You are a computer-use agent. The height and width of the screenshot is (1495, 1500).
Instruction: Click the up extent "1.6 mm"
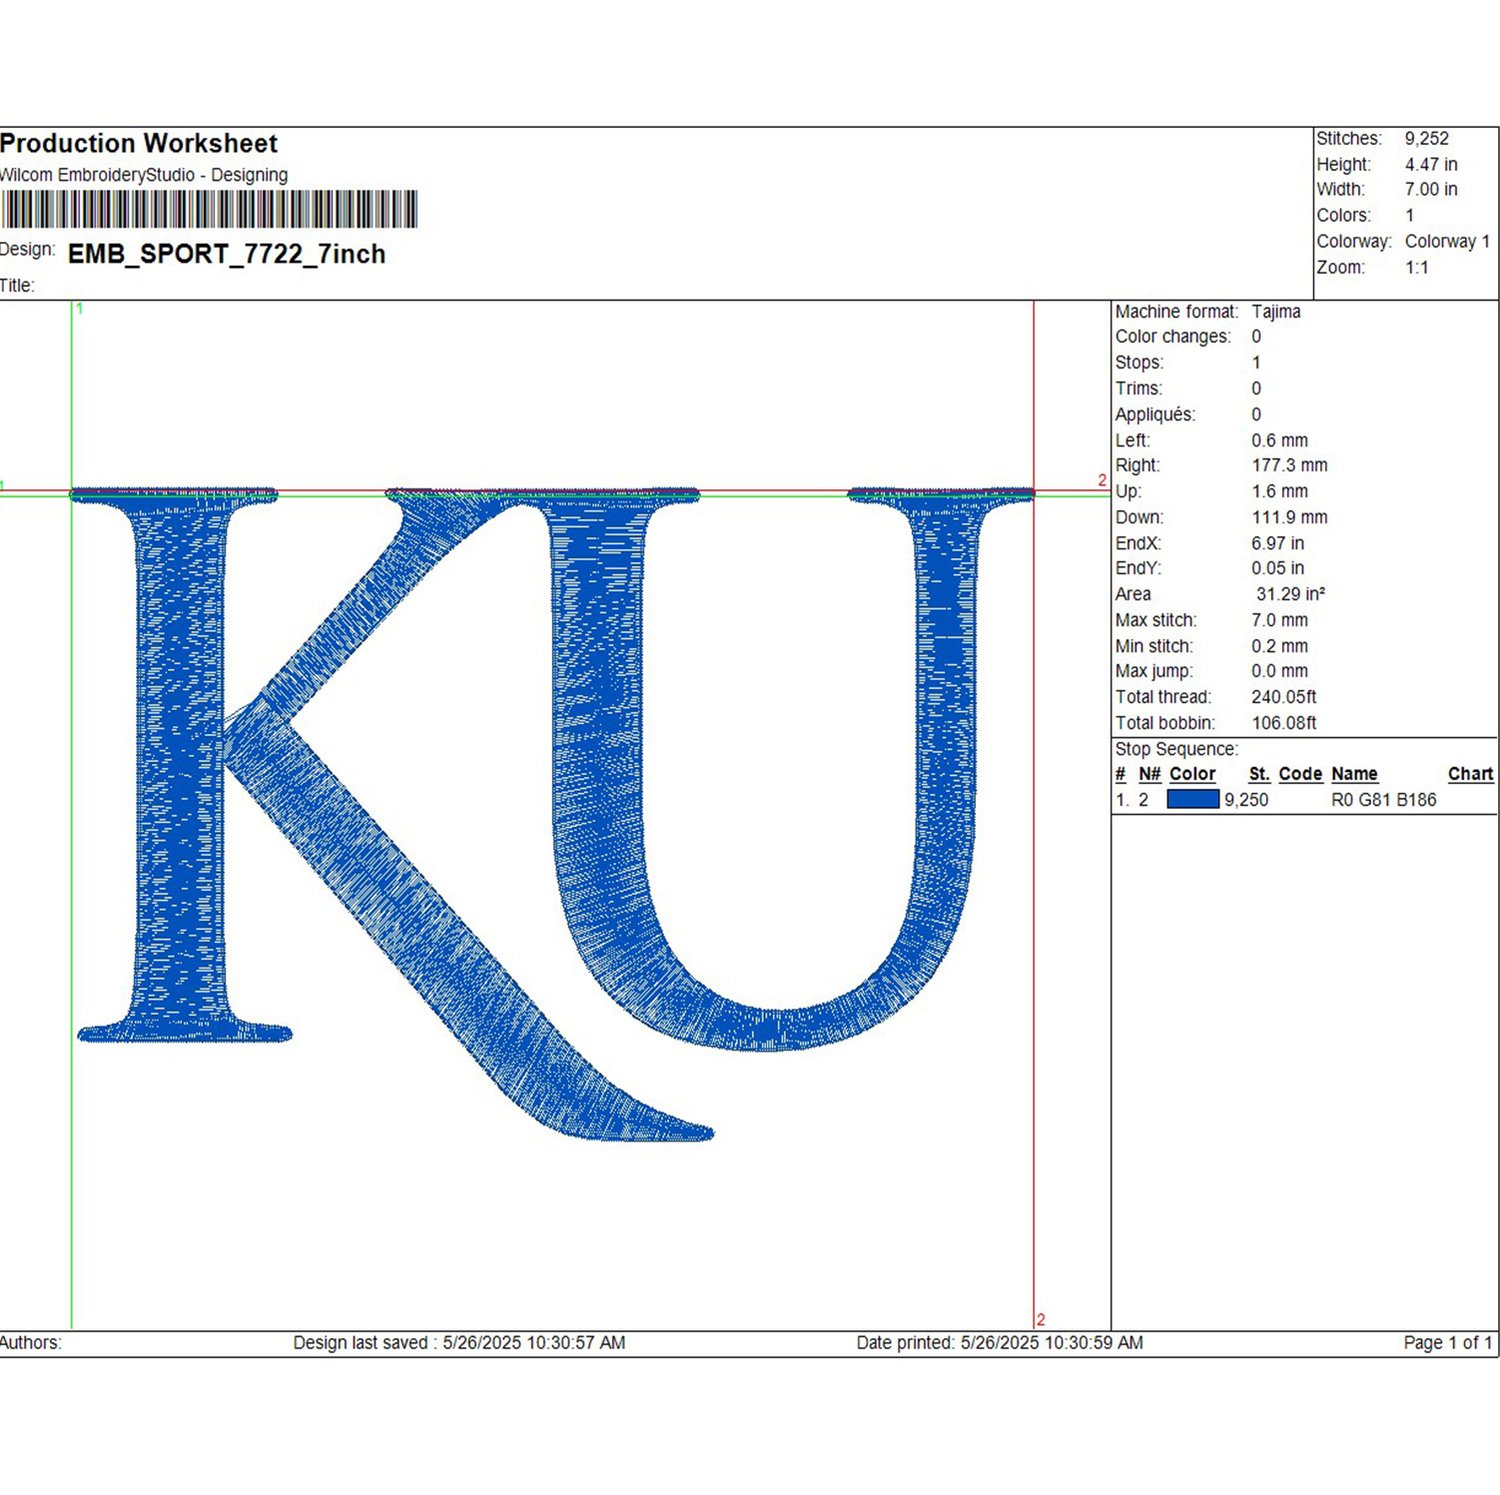coord(1280,491)
